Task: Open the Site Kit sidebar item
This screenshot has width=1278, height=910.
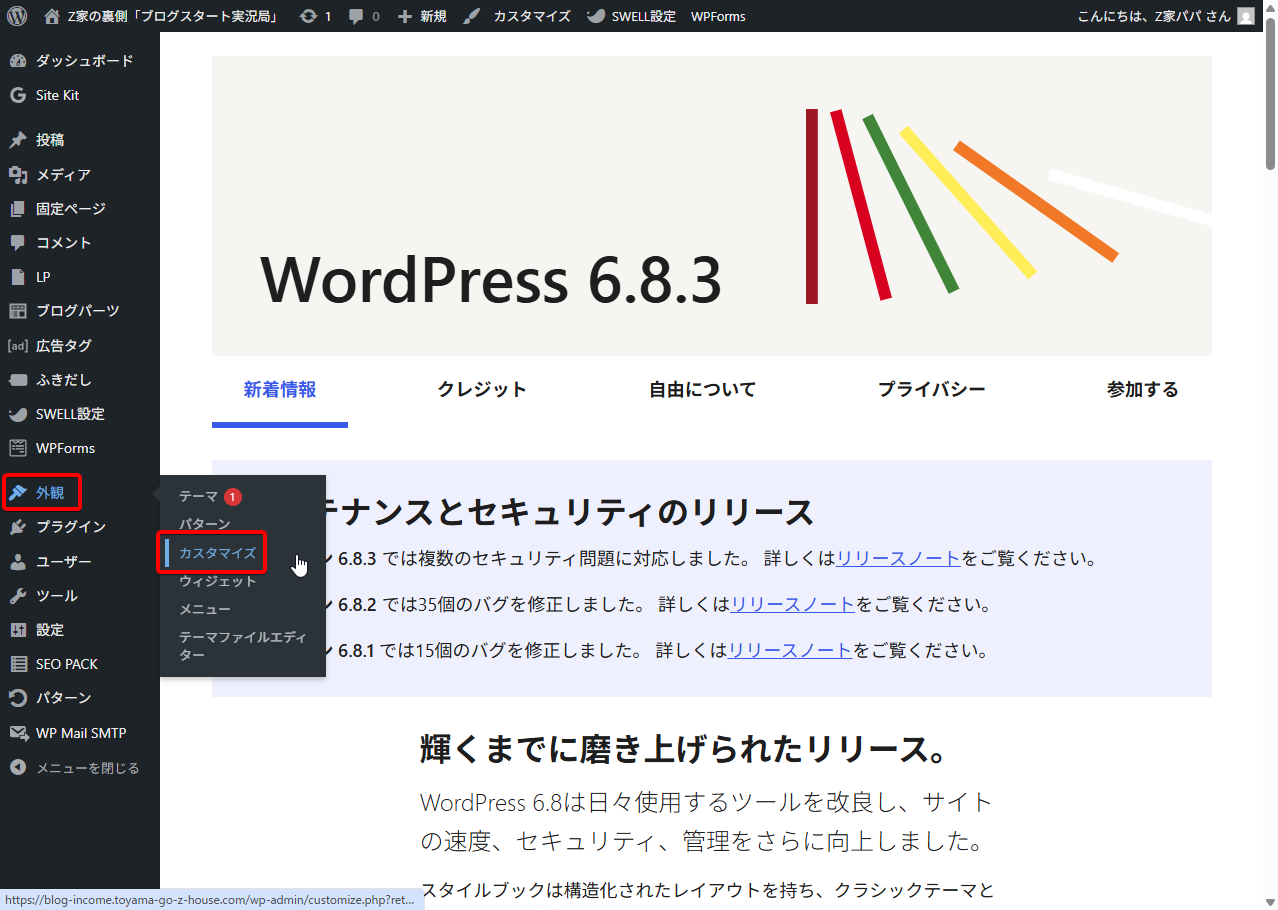Action: tap(57, 95)
